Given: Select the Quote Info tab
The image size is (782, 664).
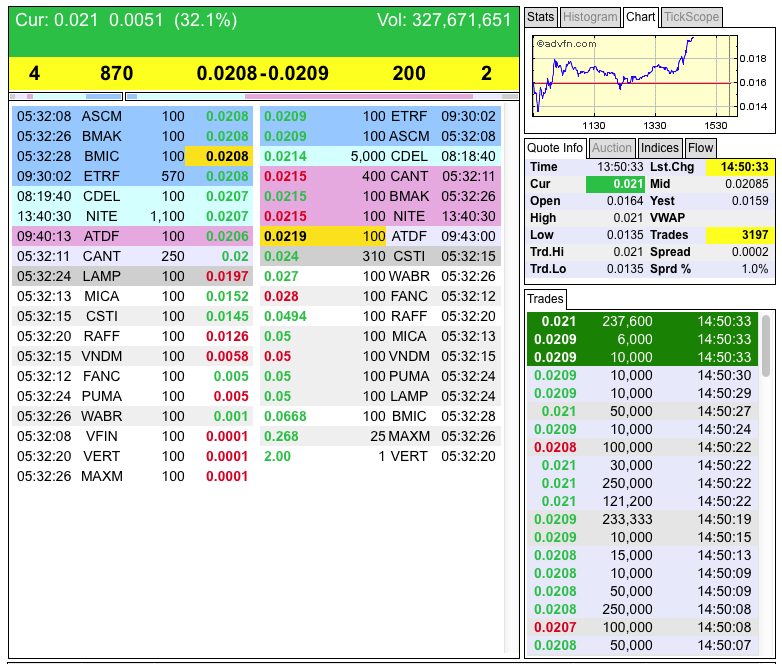Looking at the screenshot, I should pos(555,148).
